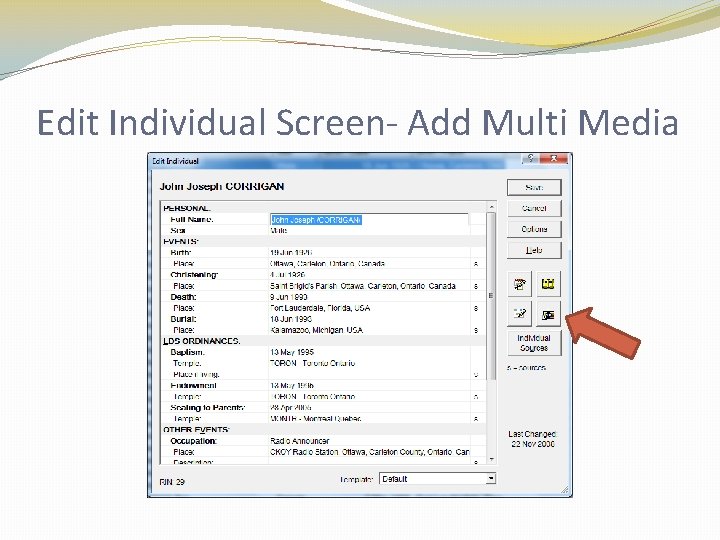The width and height of the screenshot is (720, 540).
Task: Open the multimedia icon button
Action: coord(548,314)
